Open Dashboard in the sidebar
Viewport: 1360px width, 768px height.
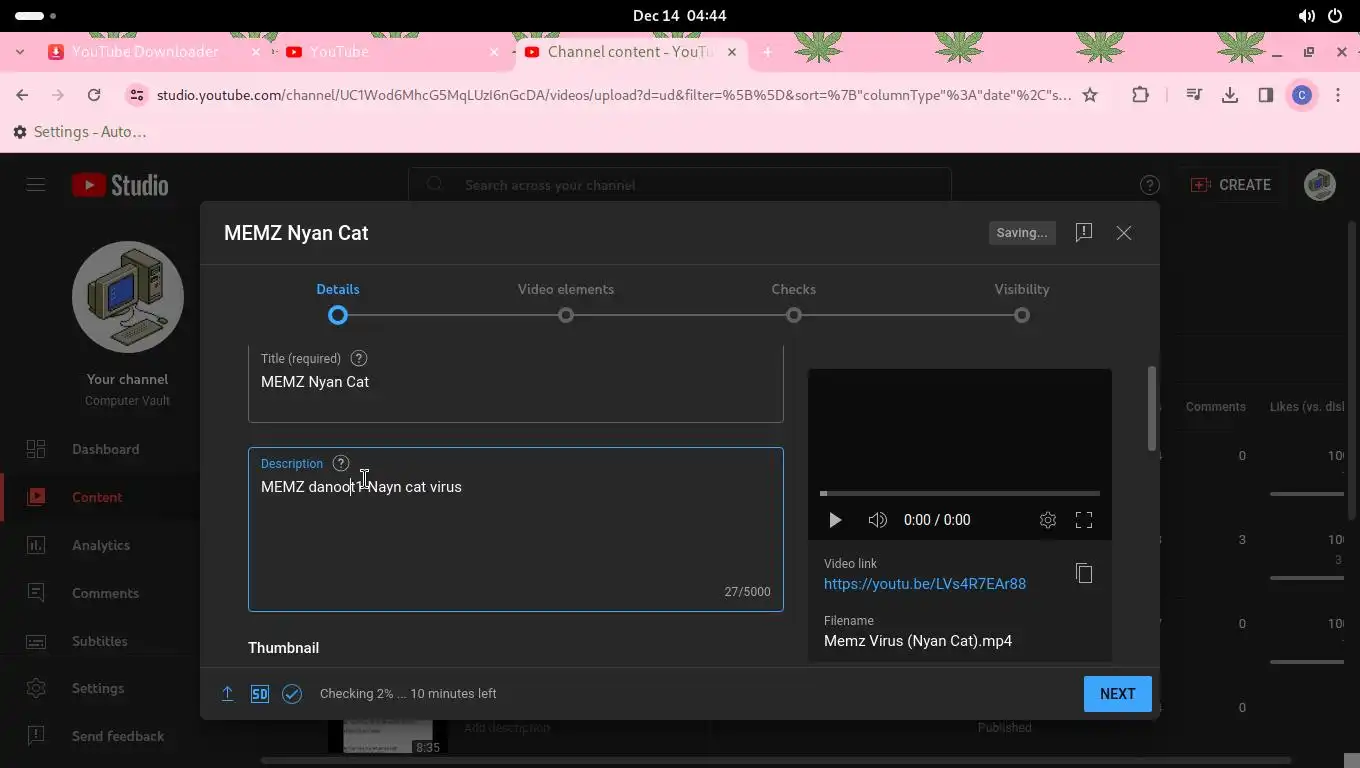[x=100, y=449]
